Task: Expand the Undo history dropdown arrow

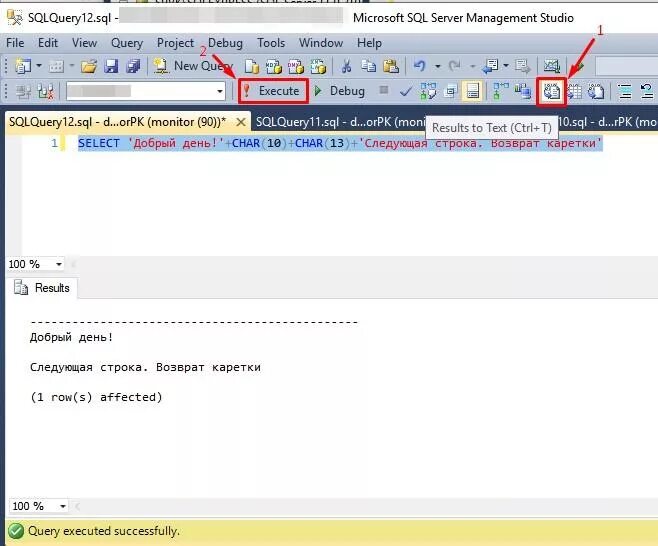Action: [437, 66]
